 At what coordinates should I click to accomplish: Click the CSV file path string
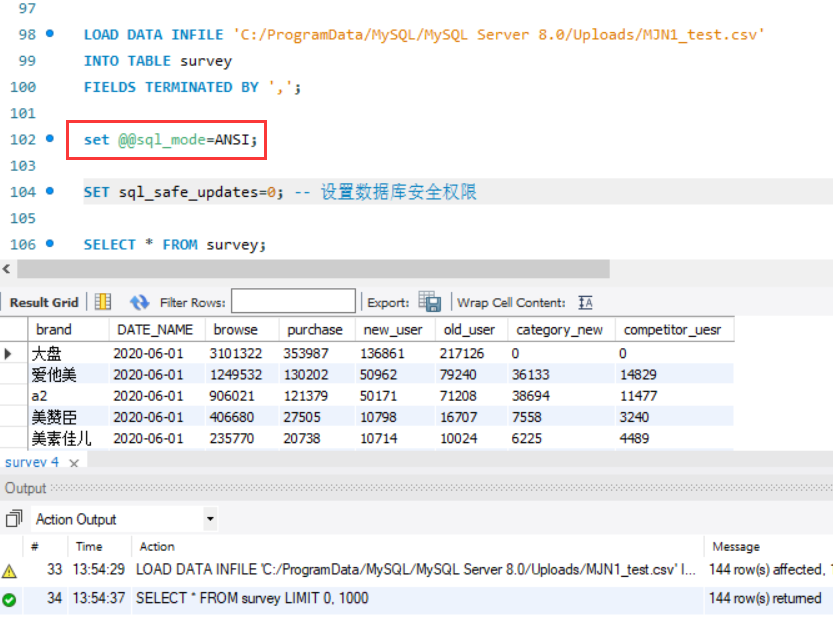click(x=499, y=35)
